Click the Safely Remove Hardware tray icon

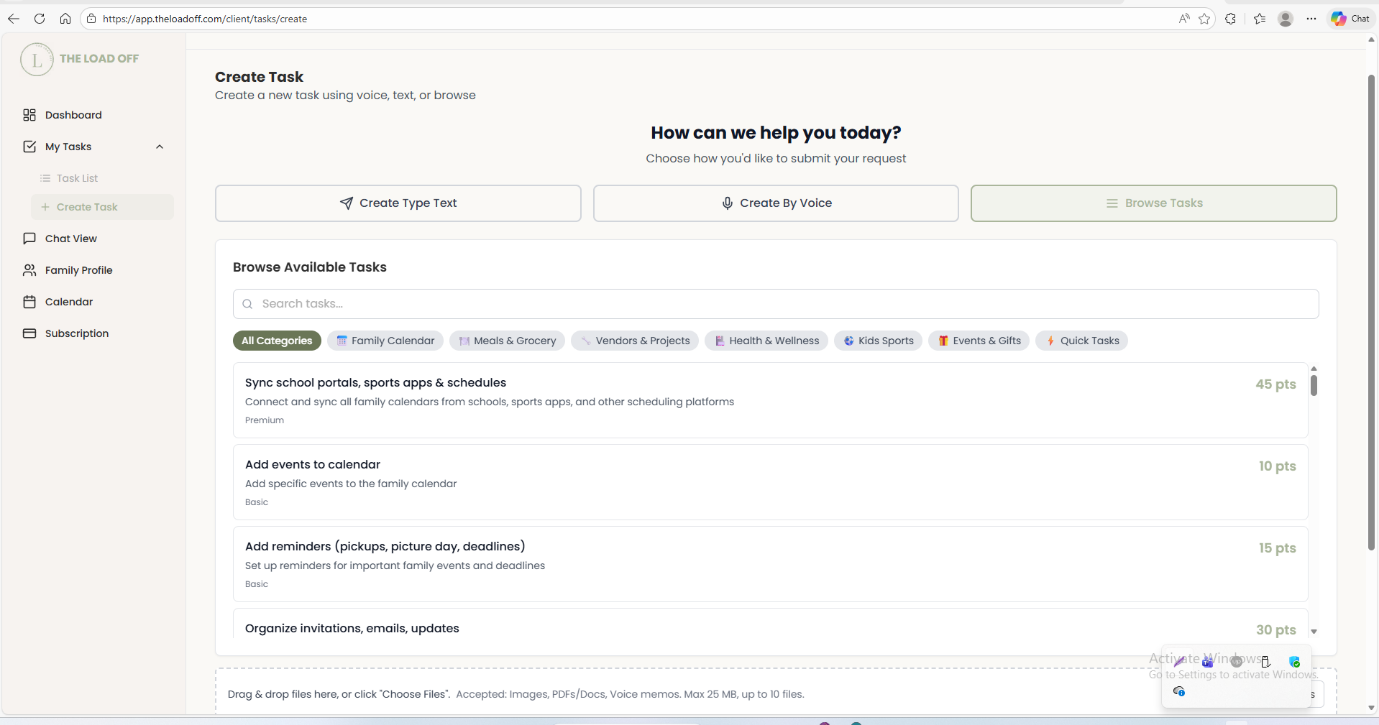coord(1265,662)
